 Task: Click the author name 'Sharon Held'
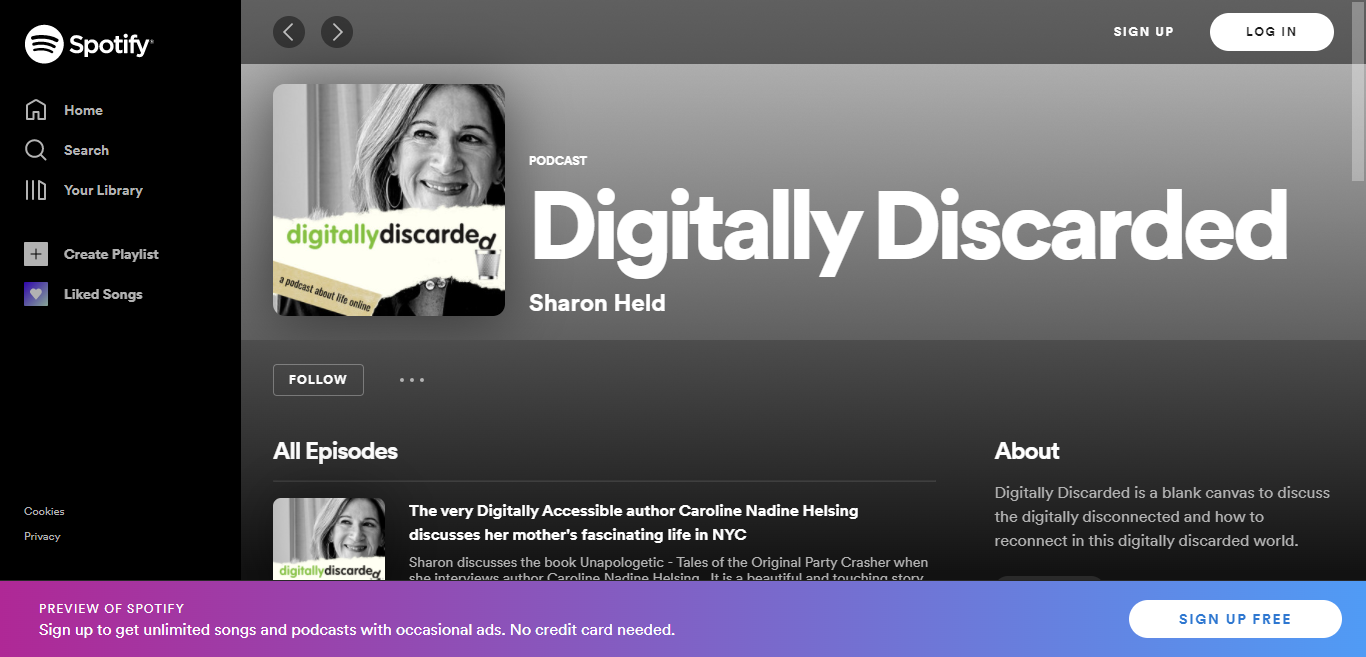[597, 303]
